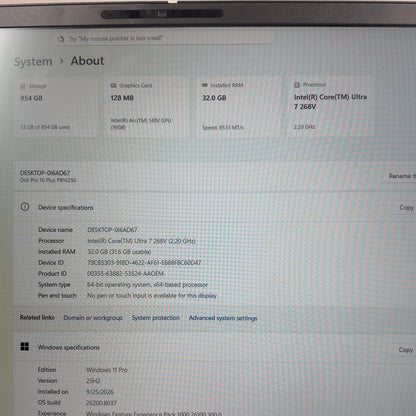
Task: Open the 32.0 GB Installed RAM tile
Action: 238,106
